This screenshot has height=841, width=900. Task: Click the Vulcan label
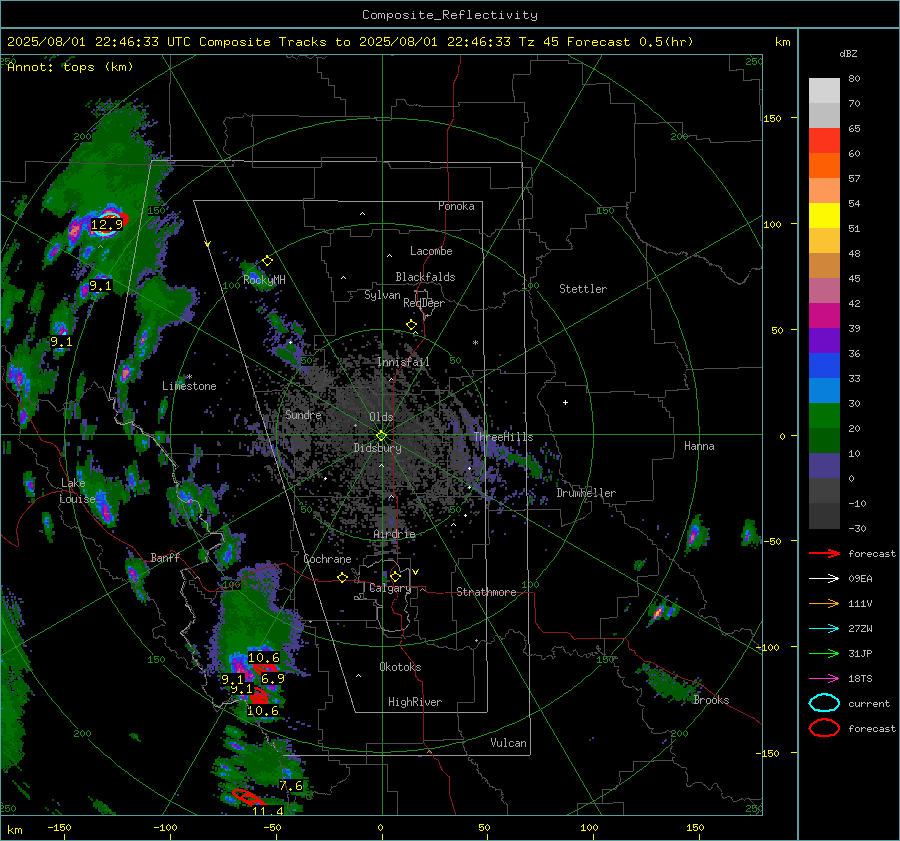[x=508, y=743]
